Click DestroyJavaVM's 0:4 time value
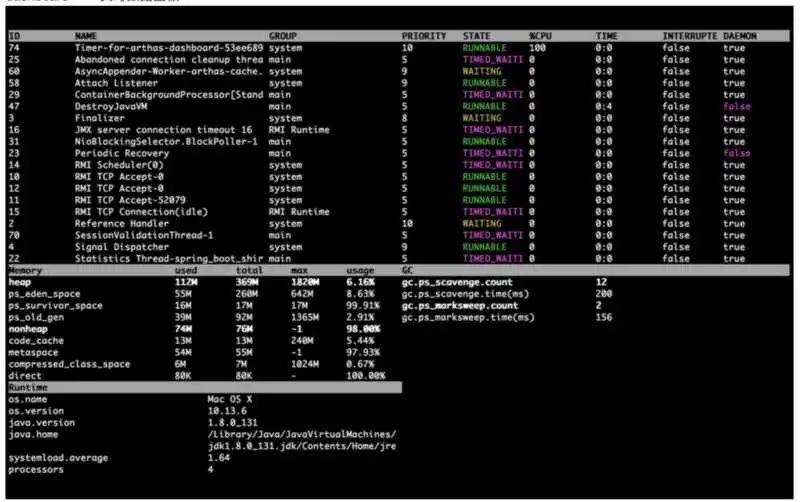Screen dimensions: 800x502 (604, 107)
